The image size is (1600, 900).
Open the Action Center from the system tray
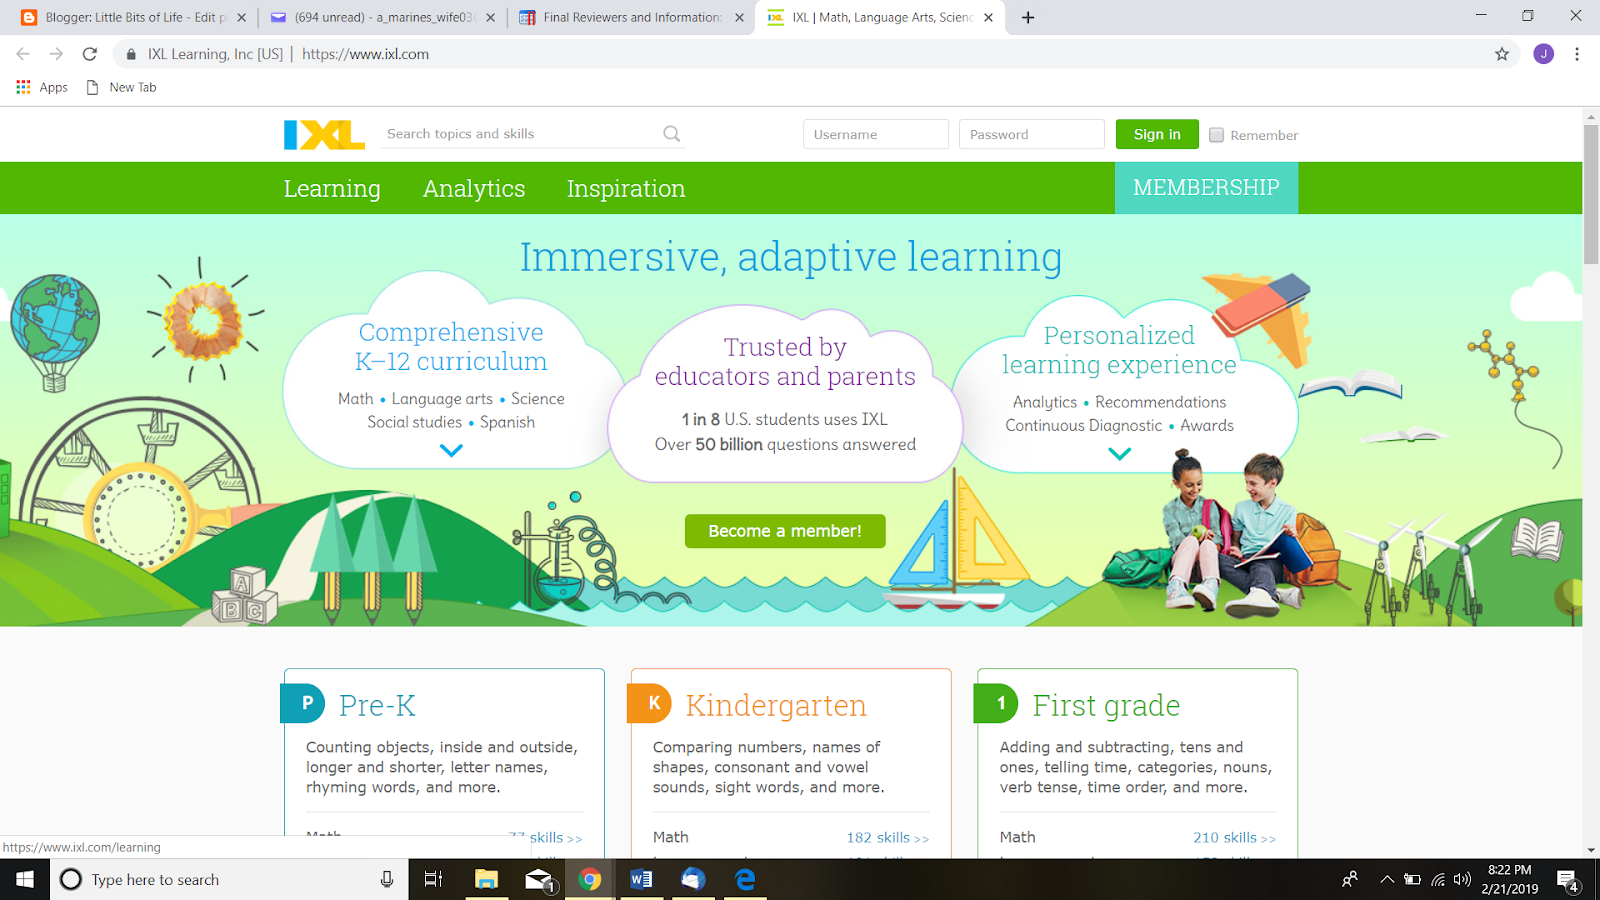[1565, 879]
